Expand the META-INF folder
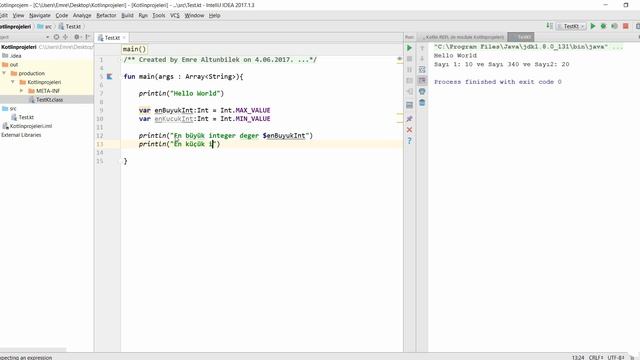 [x=21, y=91]
